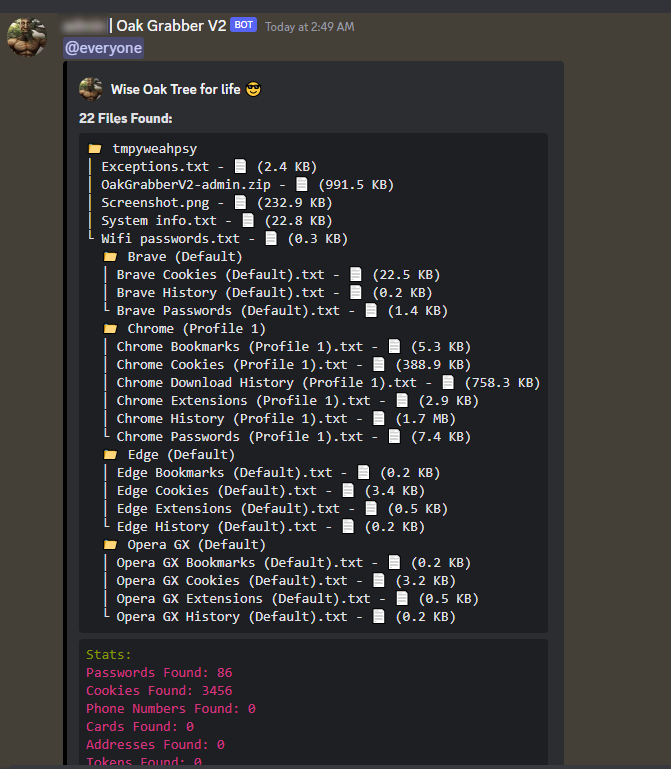Click the file icon beside Edge Bookmarks

tap(363, 472)
